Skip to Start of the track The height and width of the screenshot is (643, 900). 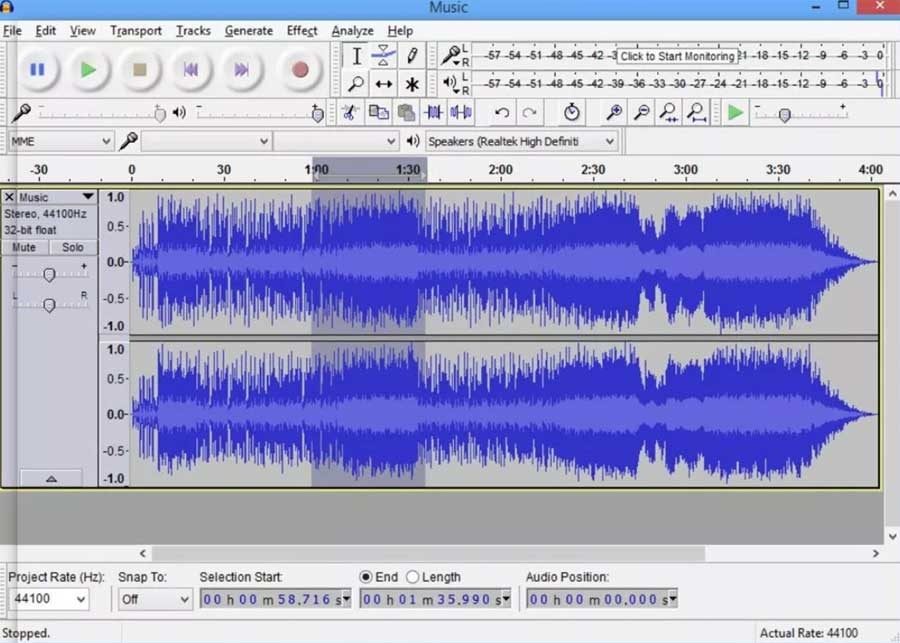click(x=191, y=69)
